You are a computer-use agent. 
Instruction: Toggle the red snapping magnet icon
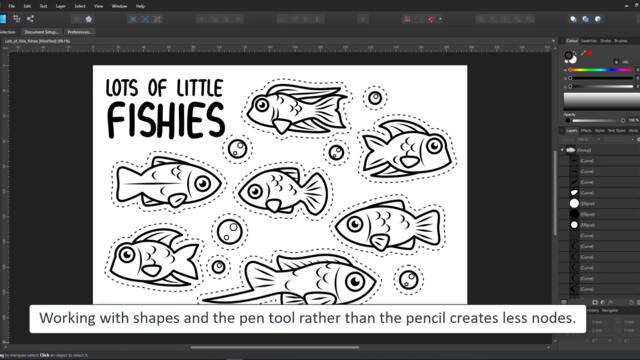click(432, 19)
